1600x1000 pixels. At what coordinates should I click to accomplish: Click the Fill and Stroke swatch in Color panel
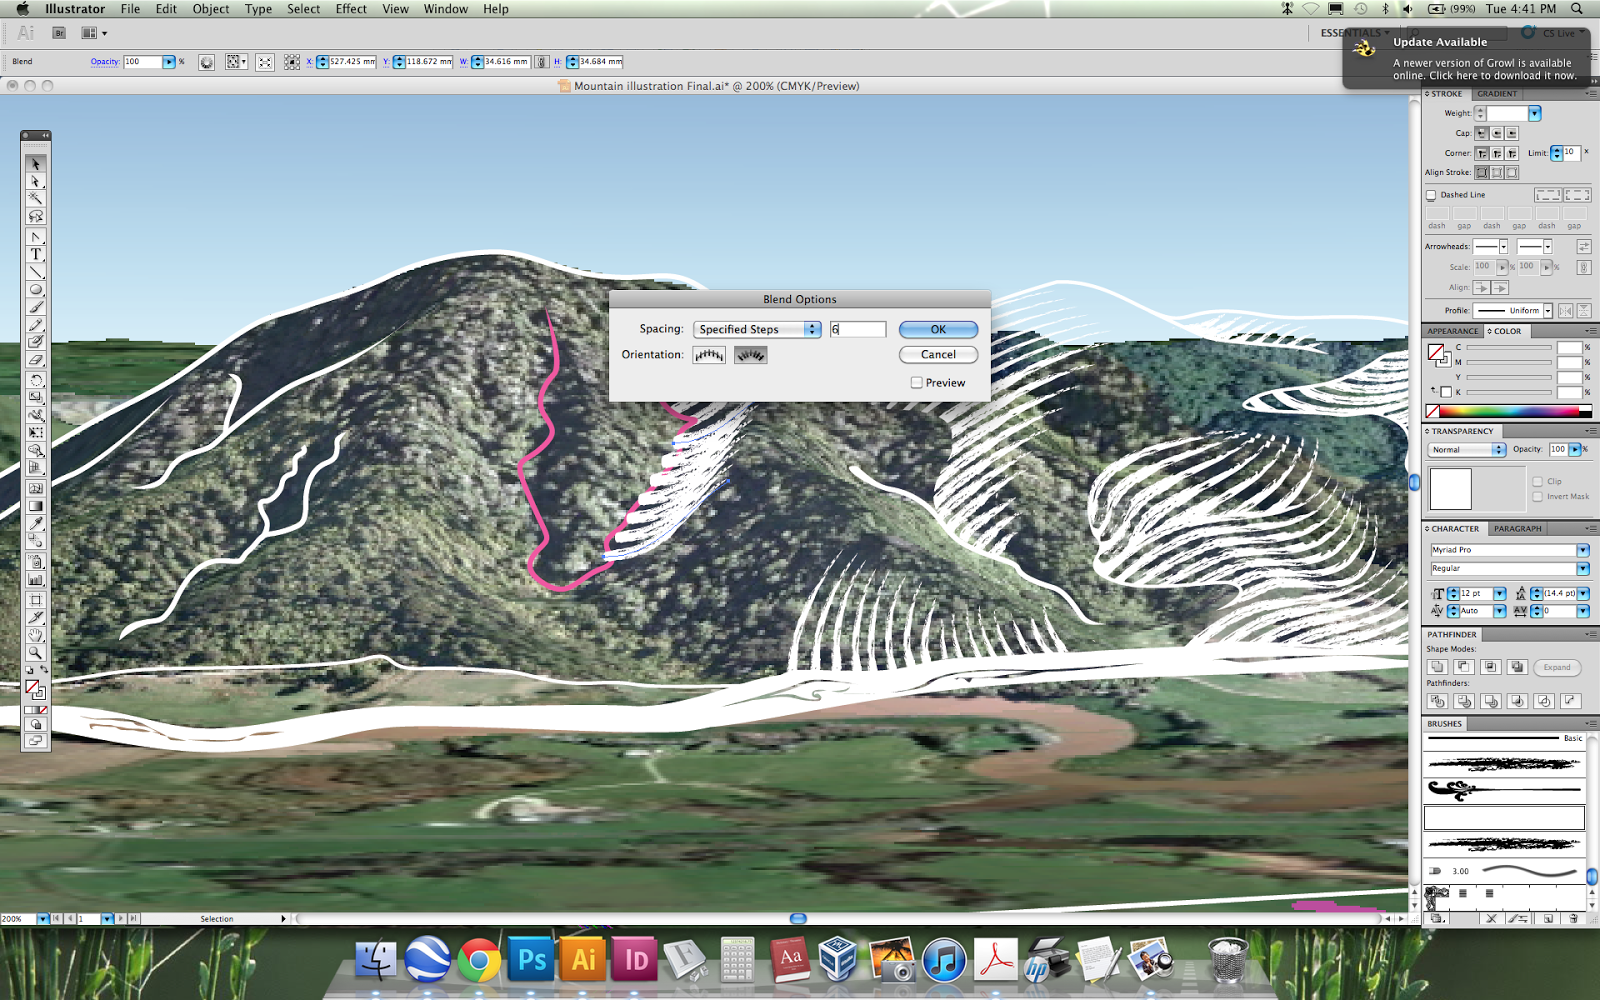(1439, 355)
